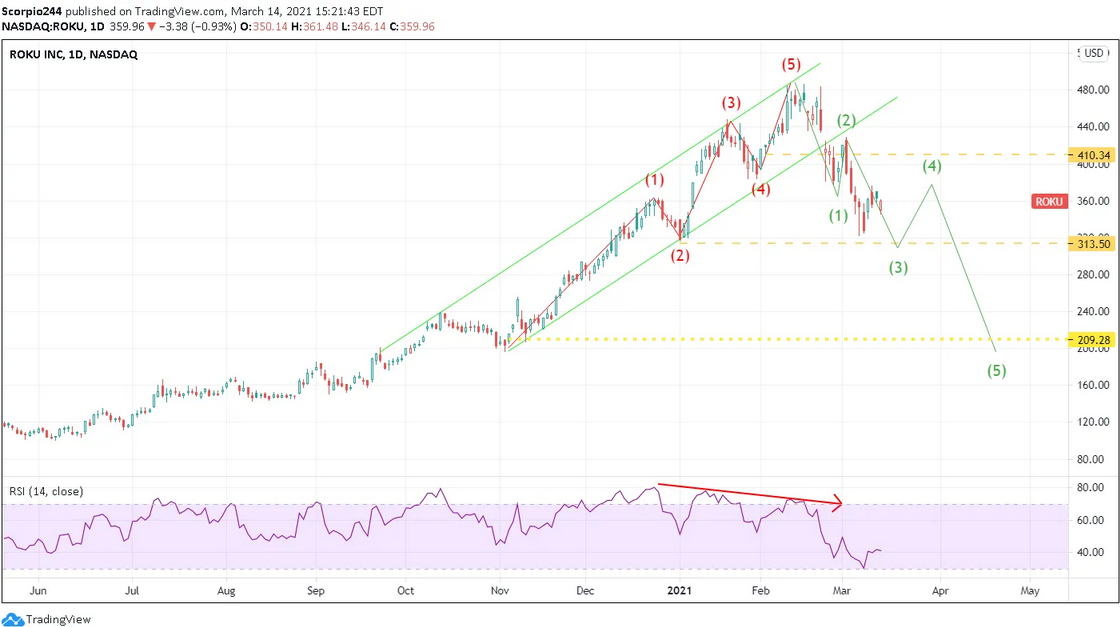Click the 120.00 price axis value
The image size is (1120, 627).
[x=1094, y=422]
